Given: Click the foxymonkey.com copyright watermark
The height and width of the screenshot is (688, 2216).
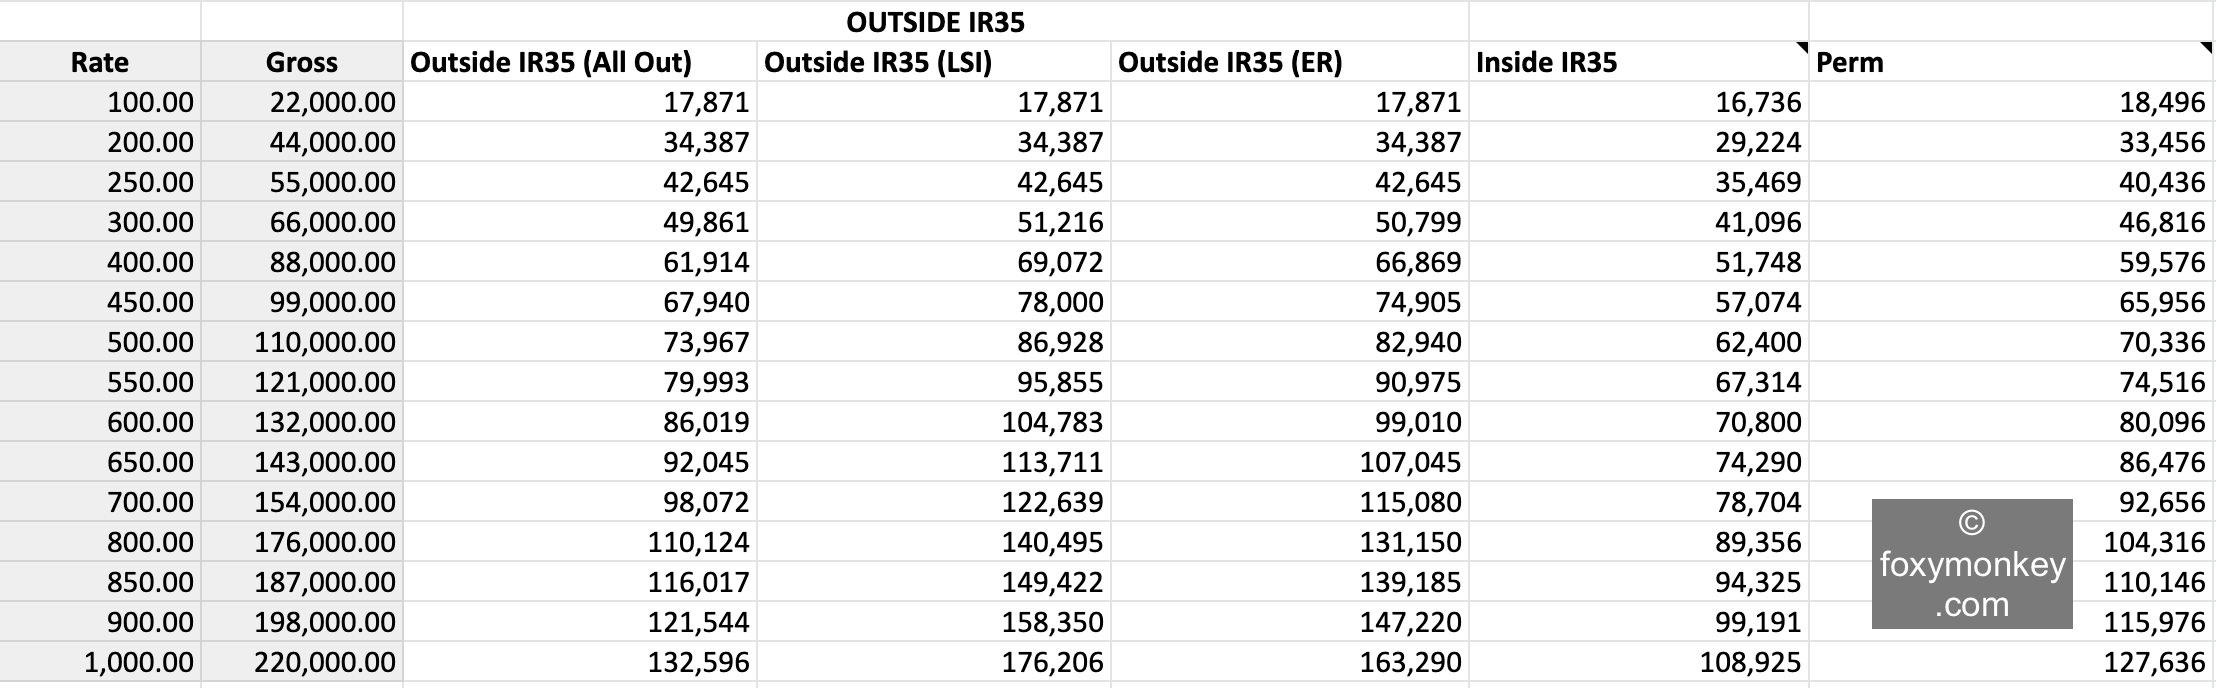Looking at the screenshot, I should 1971,564.
